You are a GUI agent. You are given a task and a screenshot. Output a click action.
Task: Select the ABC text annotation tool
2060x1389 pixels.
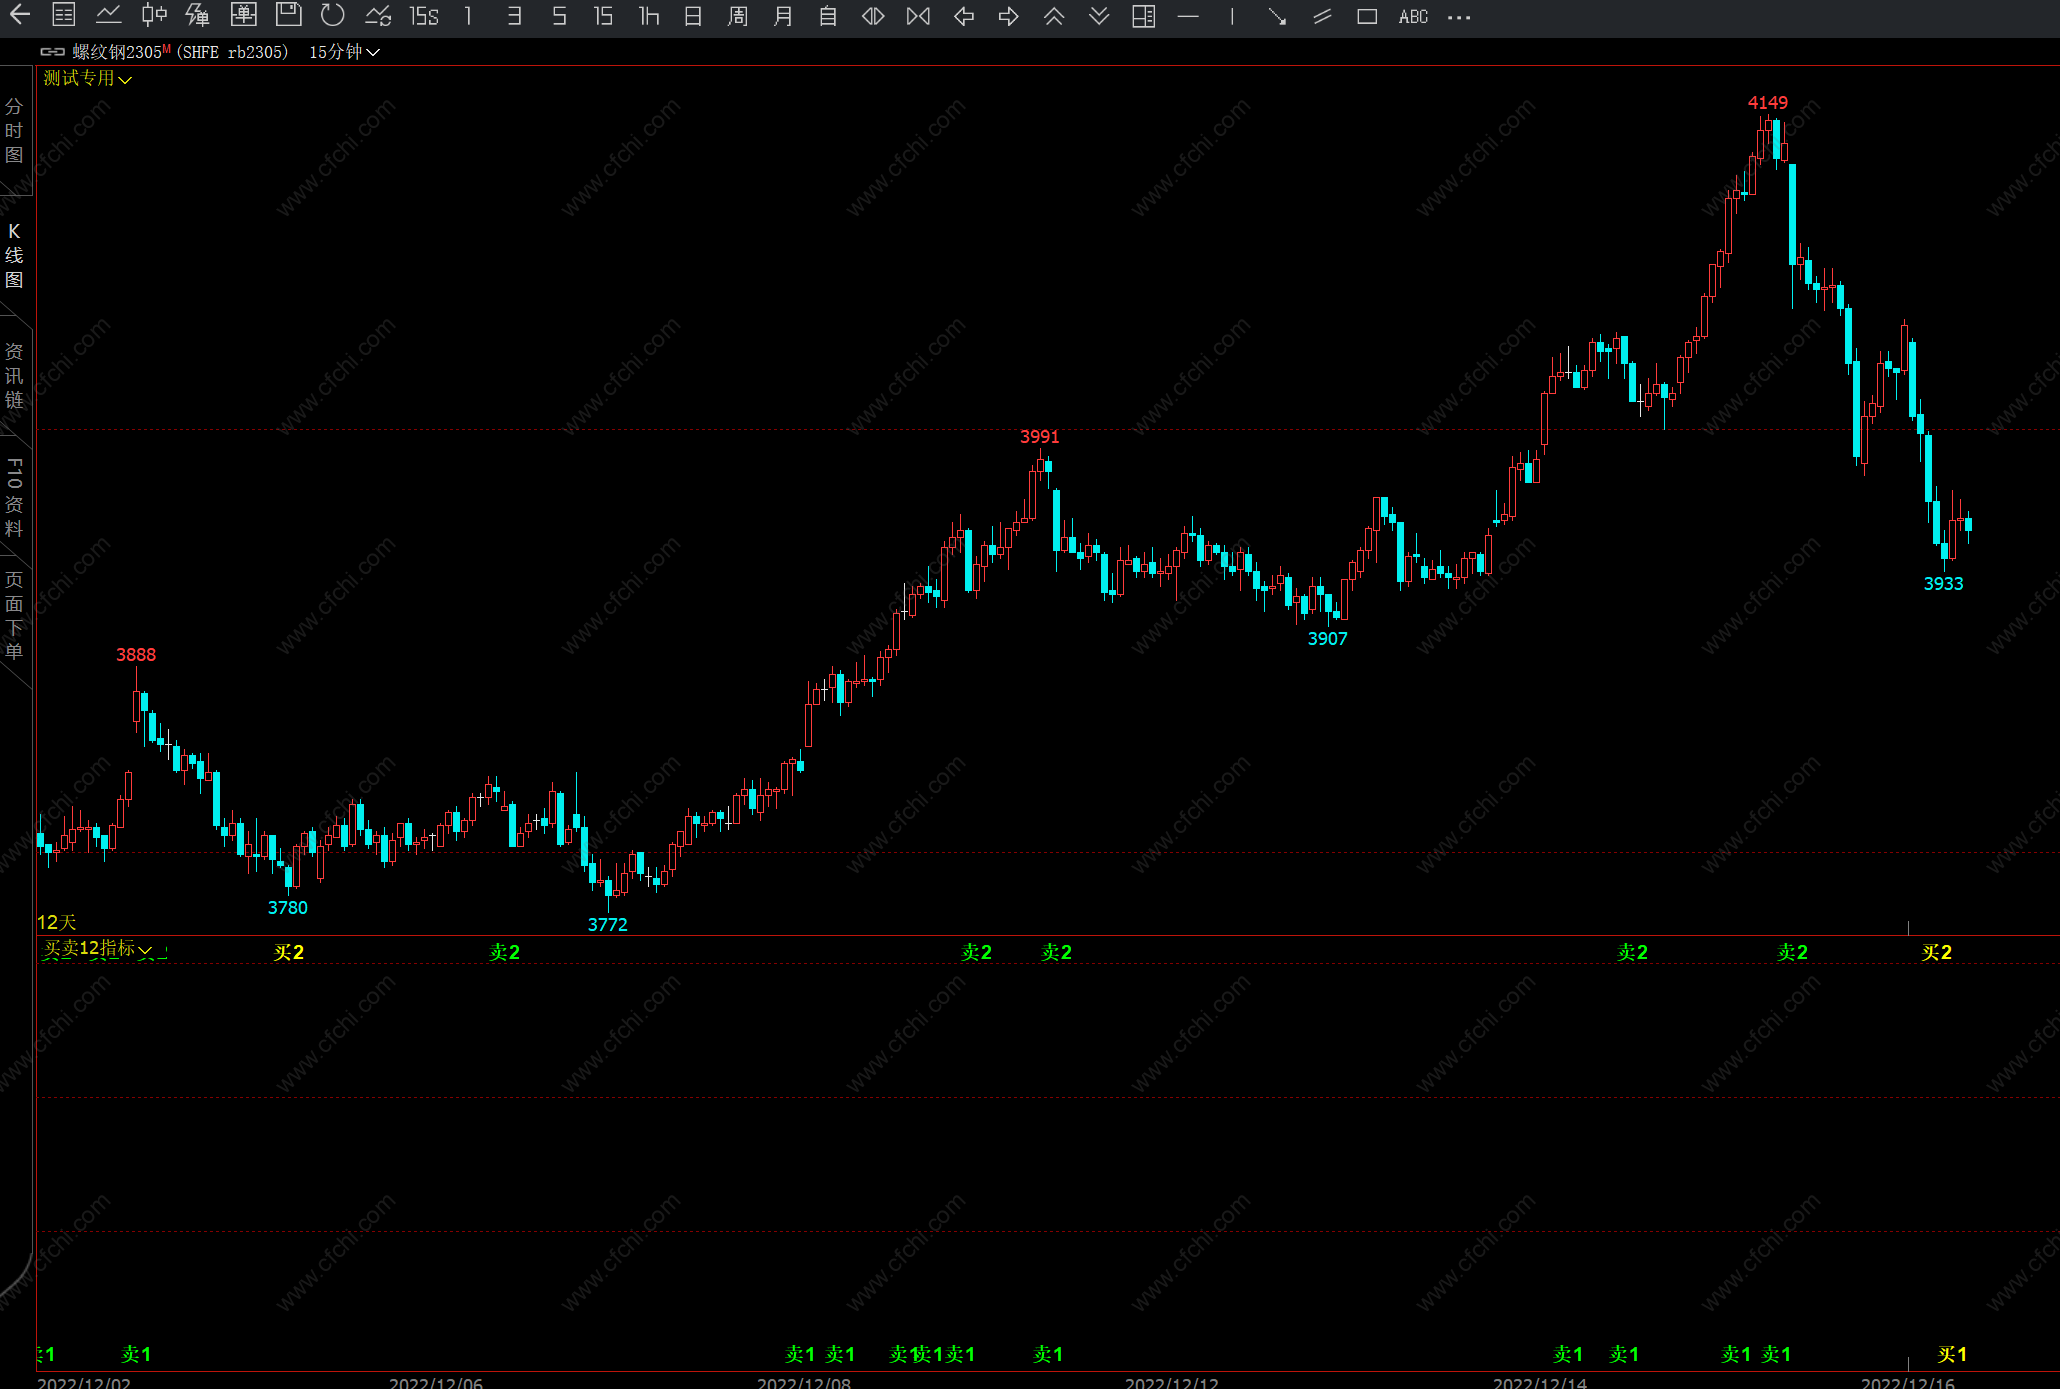pos(1413,16)
